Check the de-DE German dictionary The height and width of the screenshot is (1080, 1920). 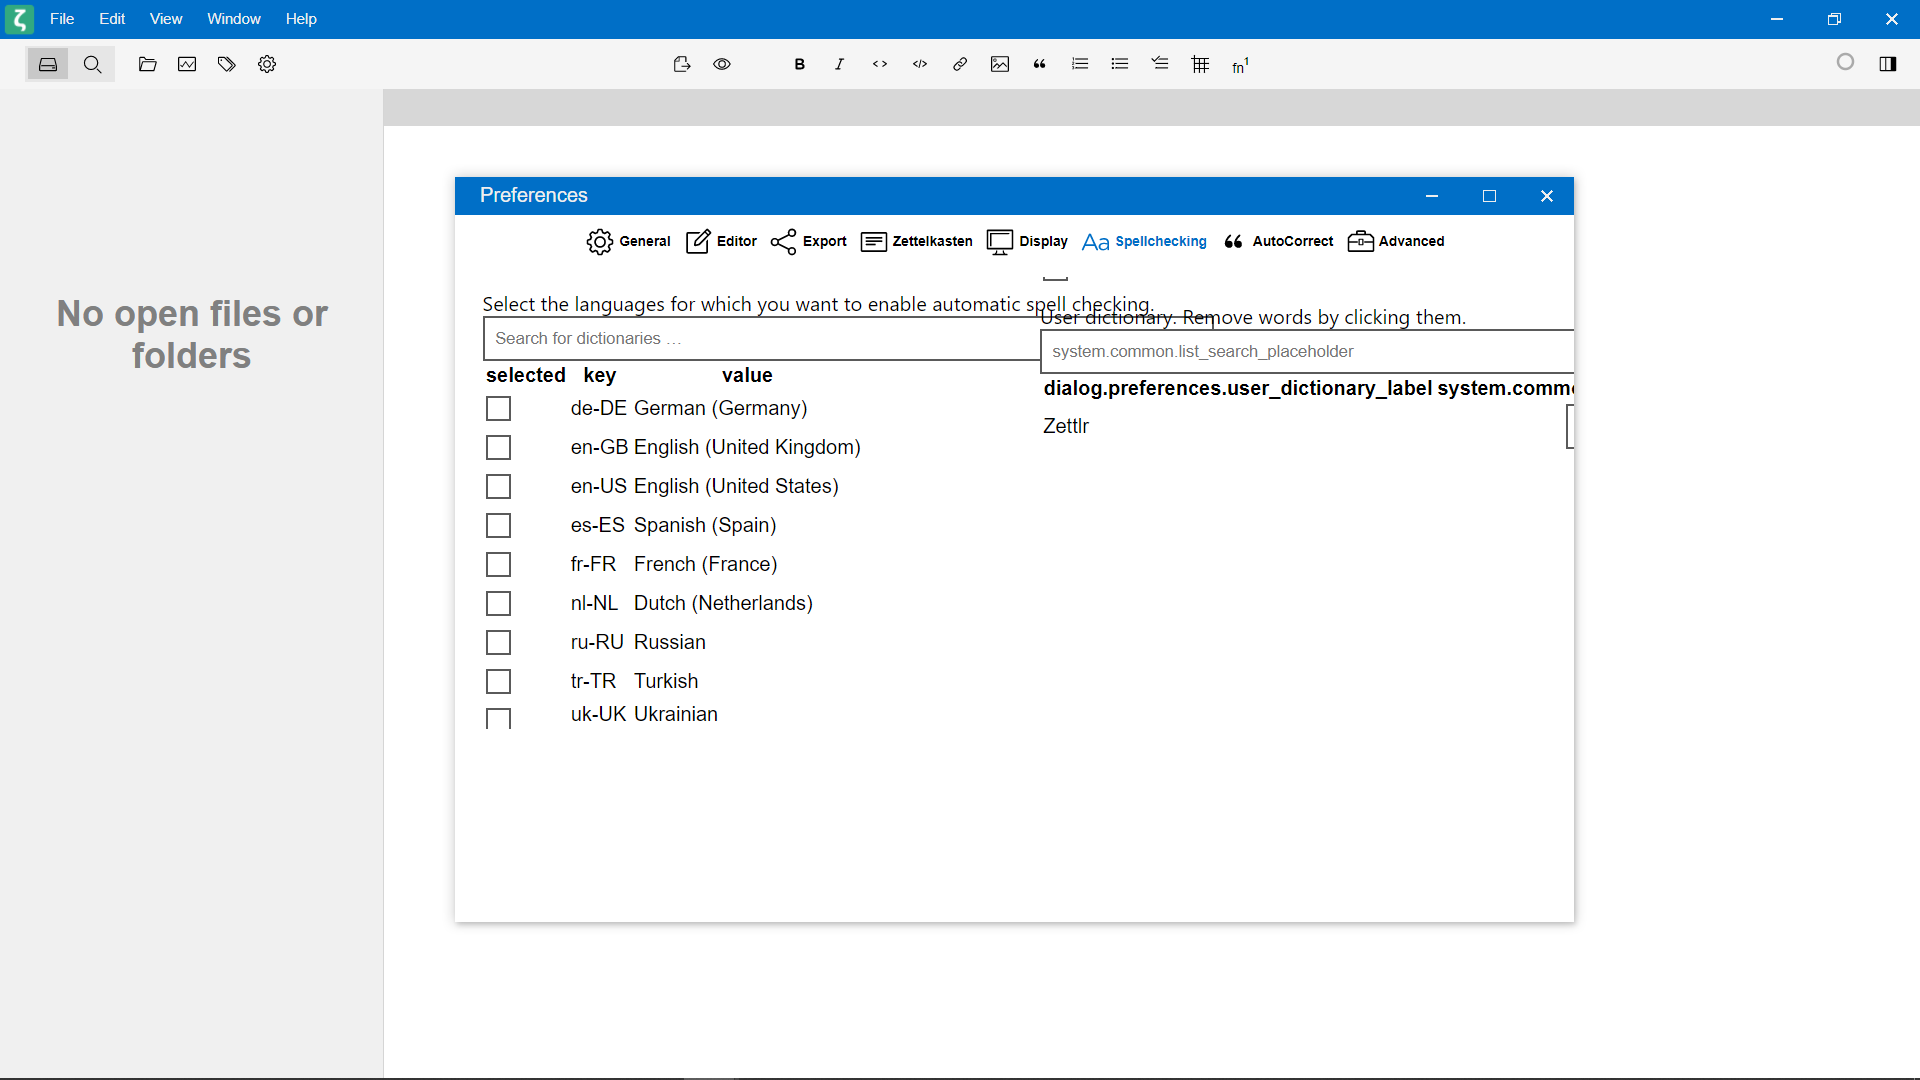498,409
